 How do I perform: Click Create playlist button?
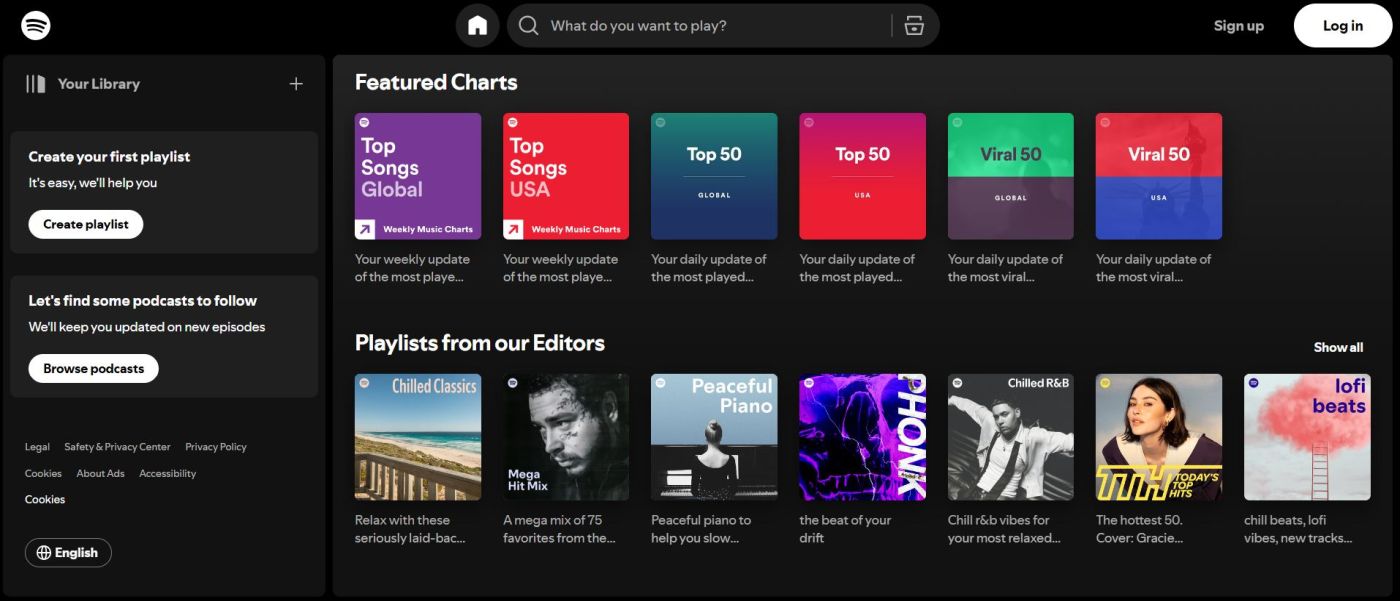pyautogui.click(x=86, y=224)
